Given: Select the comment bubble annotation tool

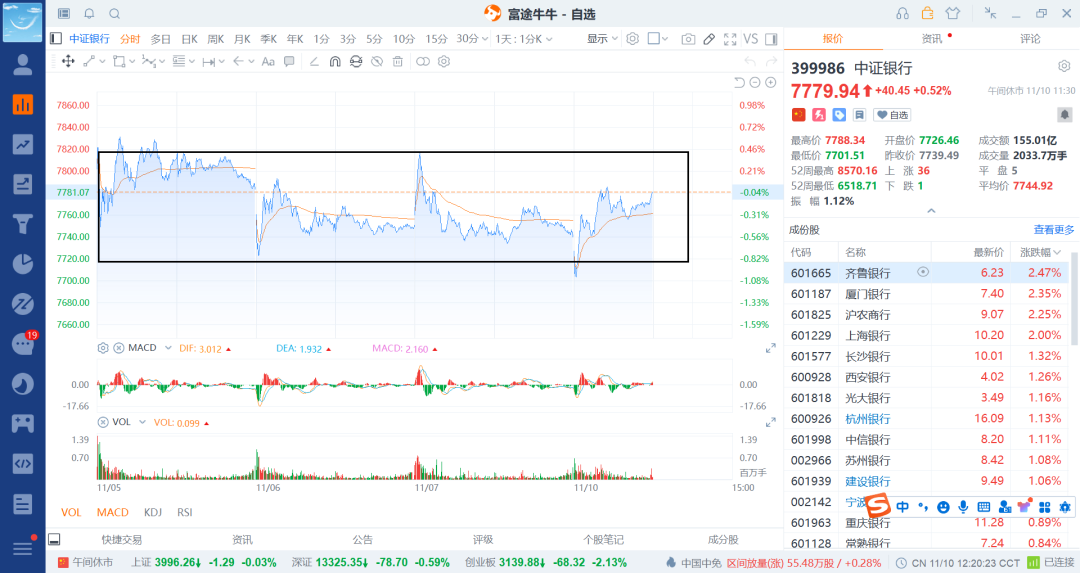Looking at the screenshot, I should [x=289, y=61].
